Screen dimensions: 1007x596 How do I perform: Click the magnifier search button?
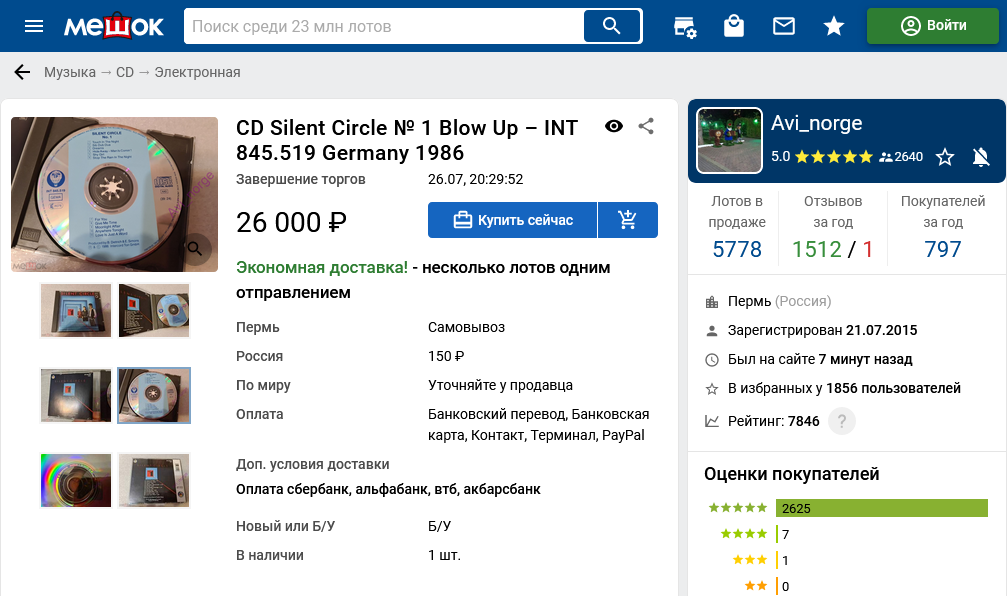point(612,26)
